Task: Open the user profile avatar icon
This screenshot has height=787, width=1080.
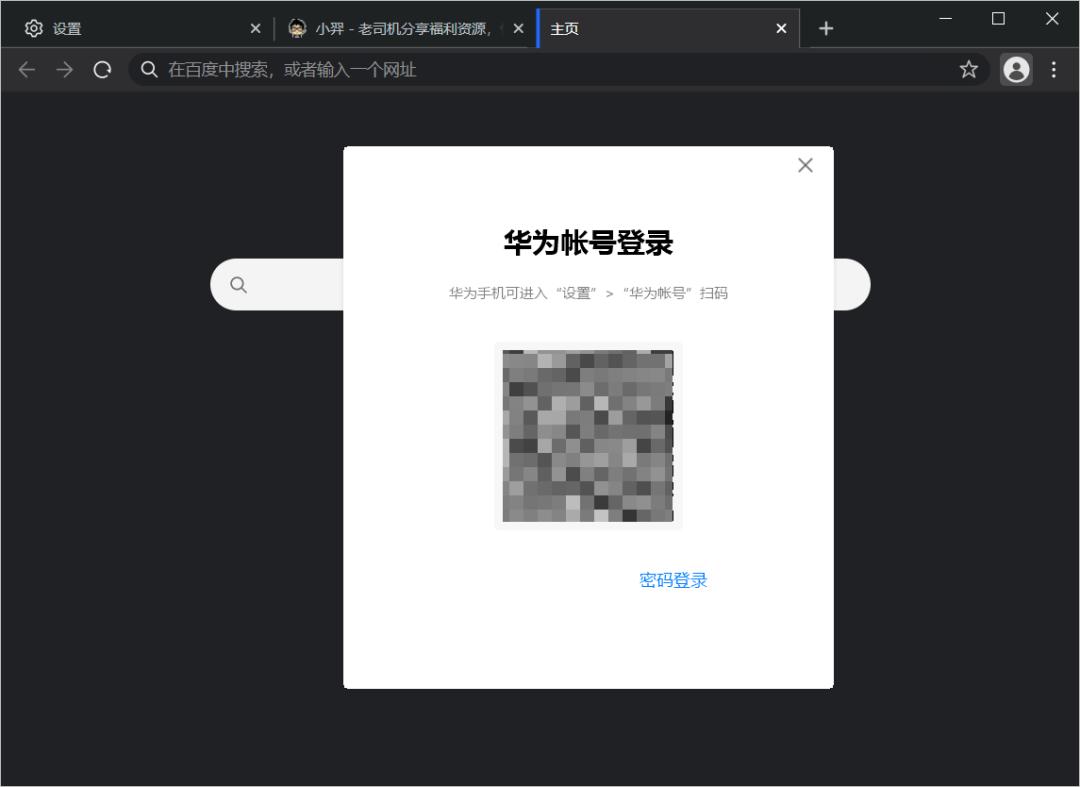Action: (1016, 69)
